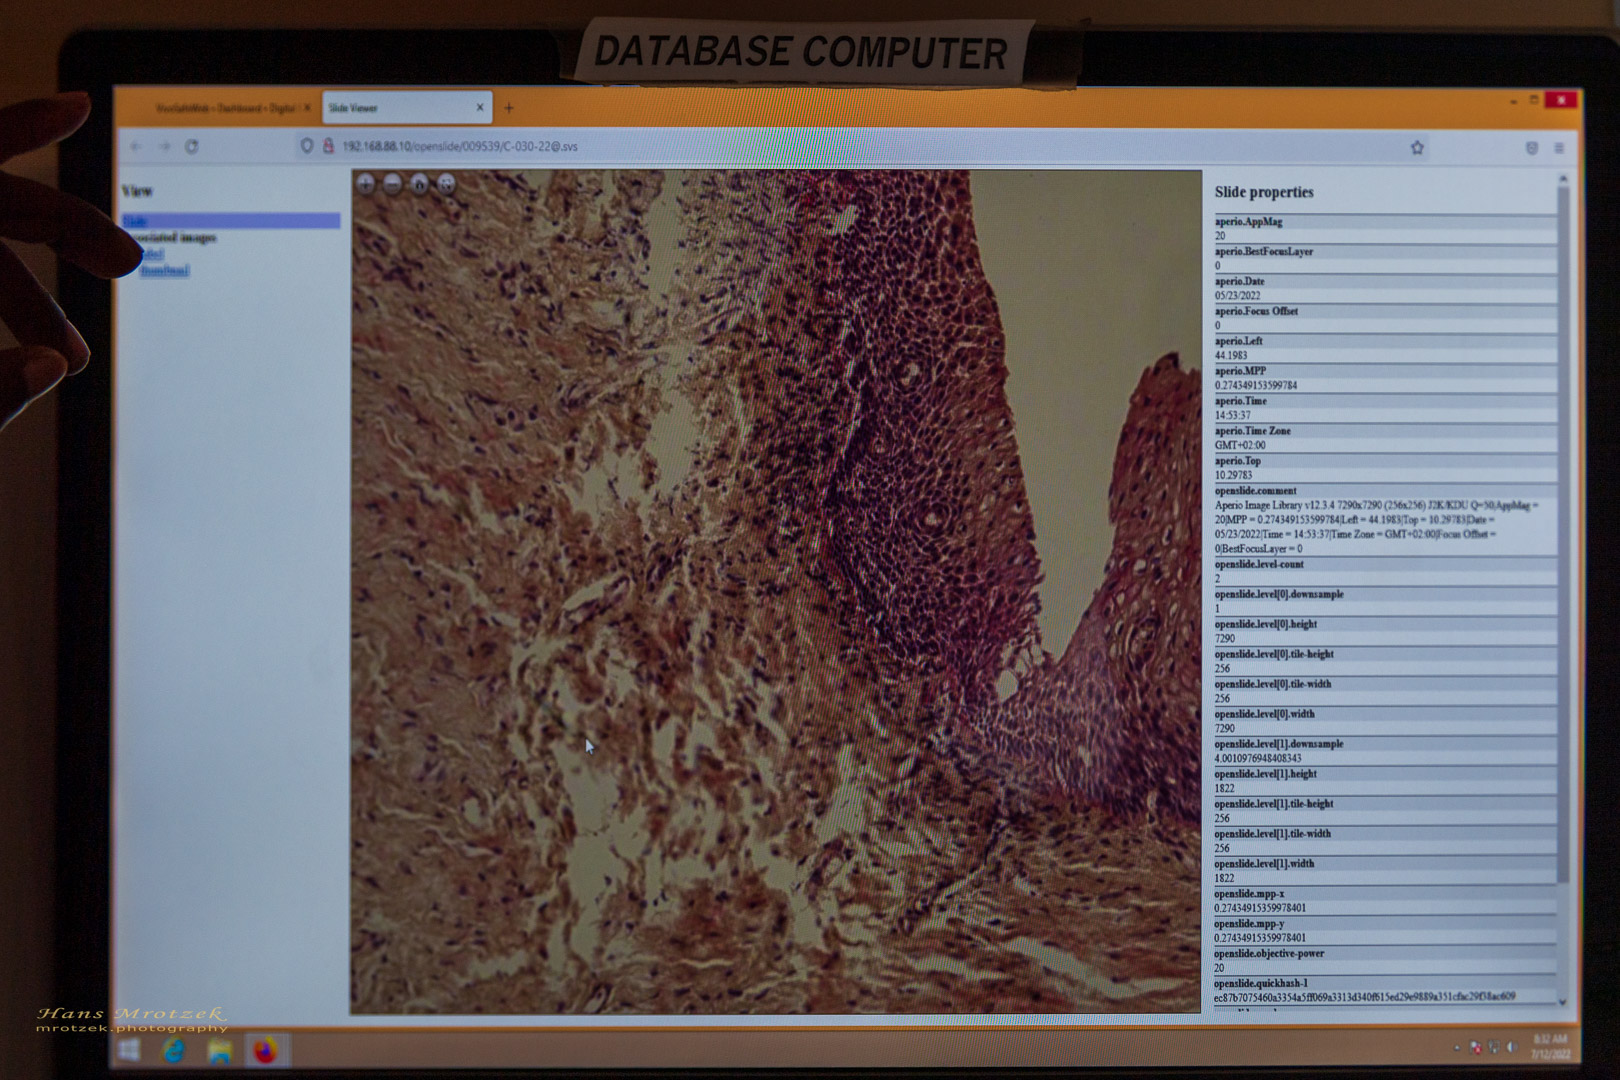The height and width of the screenshot is (1080, 1620).
Task: Open the Windows Start menu
Action: (129, 1050)
